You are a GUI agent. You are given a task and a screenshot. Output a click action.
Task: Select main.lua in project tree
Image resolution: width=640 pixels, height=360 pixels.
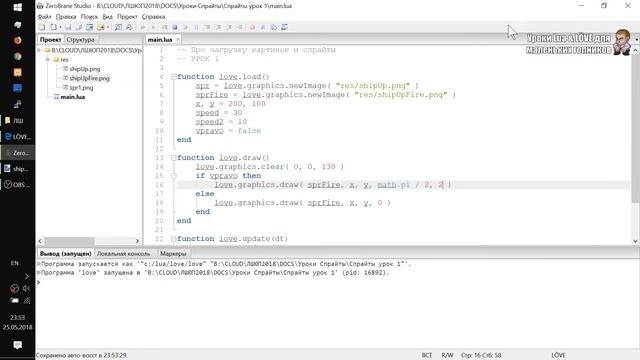click(73, 97)
